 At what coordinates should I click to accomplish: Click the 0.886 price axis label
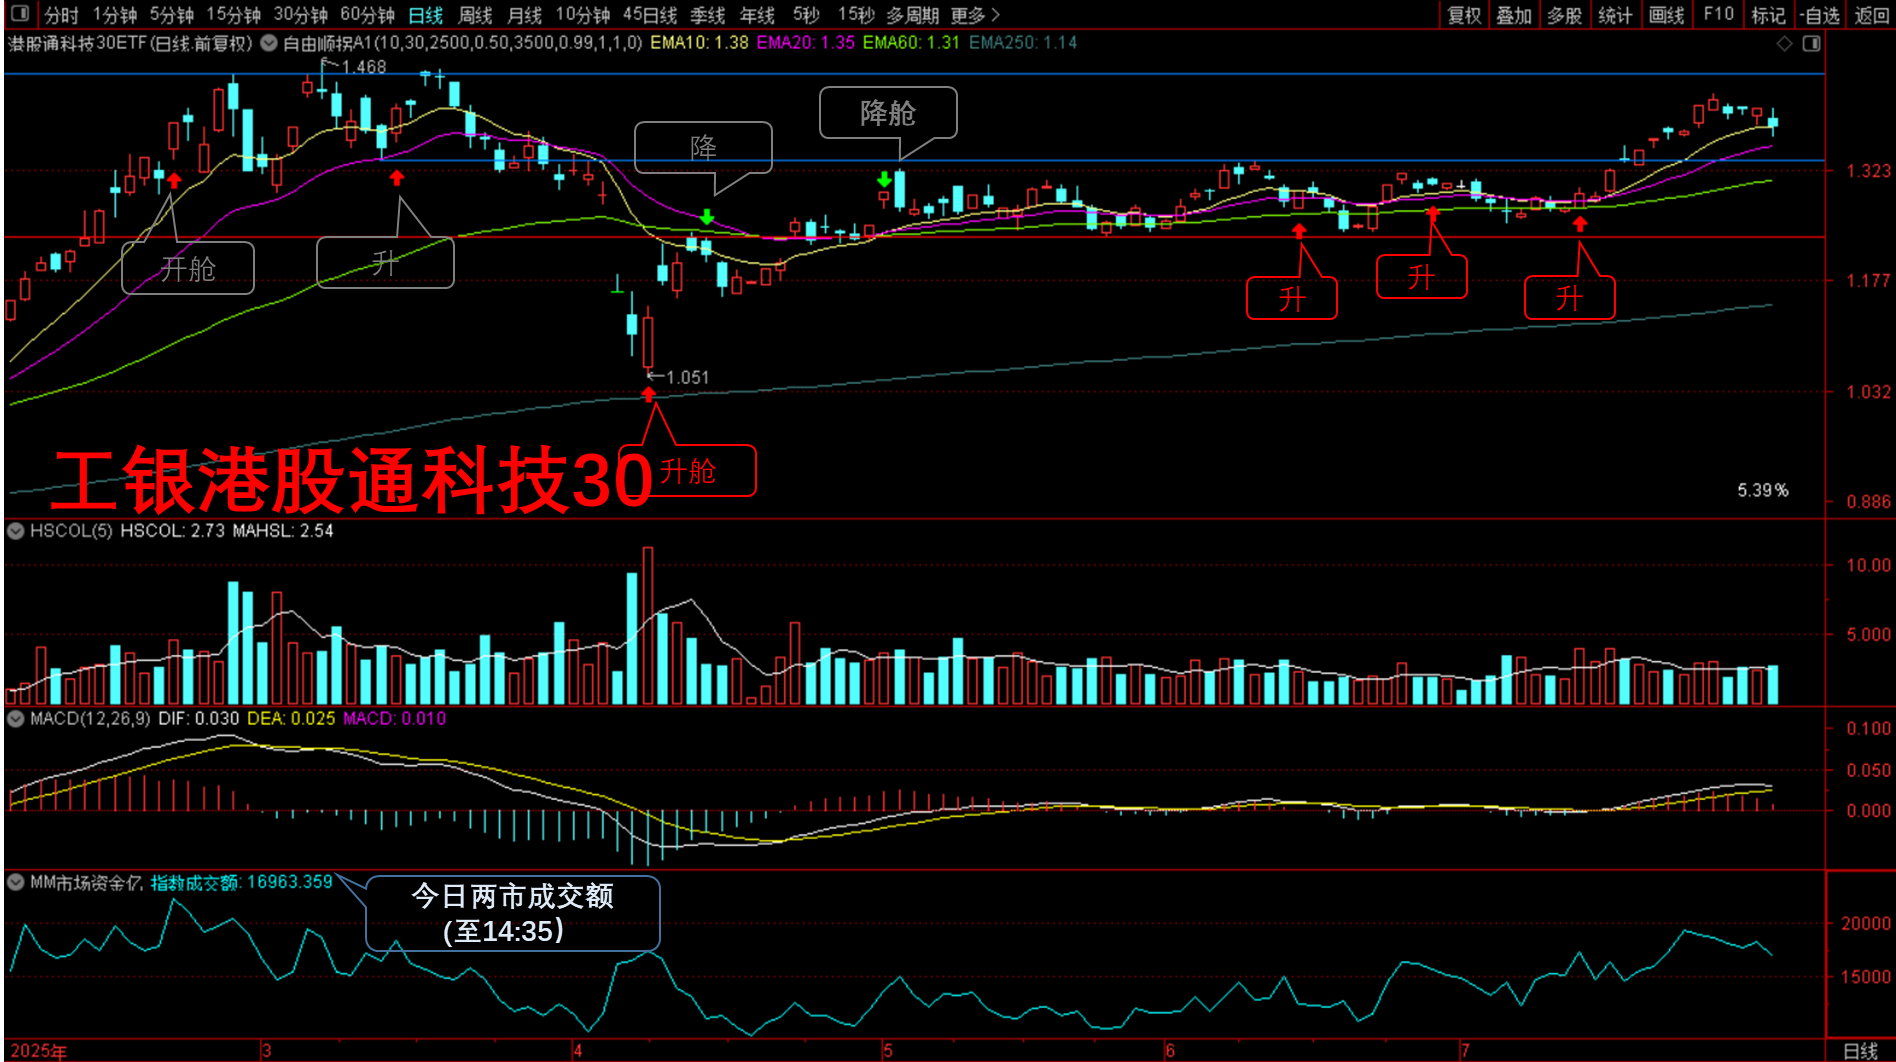[x=1868, y=501]
